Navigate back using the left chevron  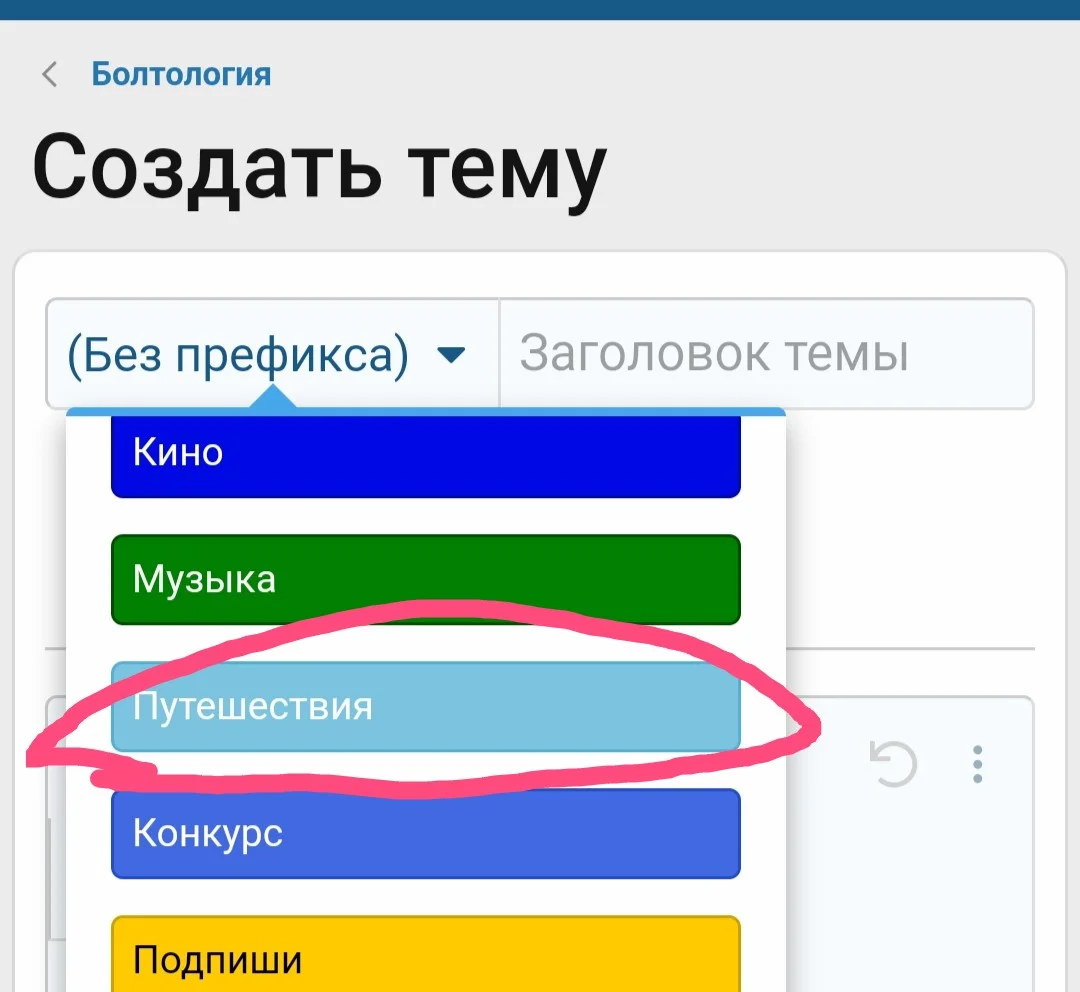pyautogui.click(x=49, y=74)
